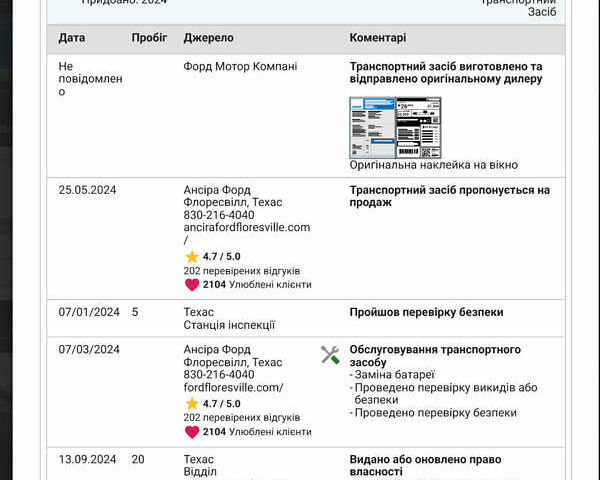Click the star rating icon in 07/03/2024 row
This screenshot has width=600, height=480.
point(192,404)
